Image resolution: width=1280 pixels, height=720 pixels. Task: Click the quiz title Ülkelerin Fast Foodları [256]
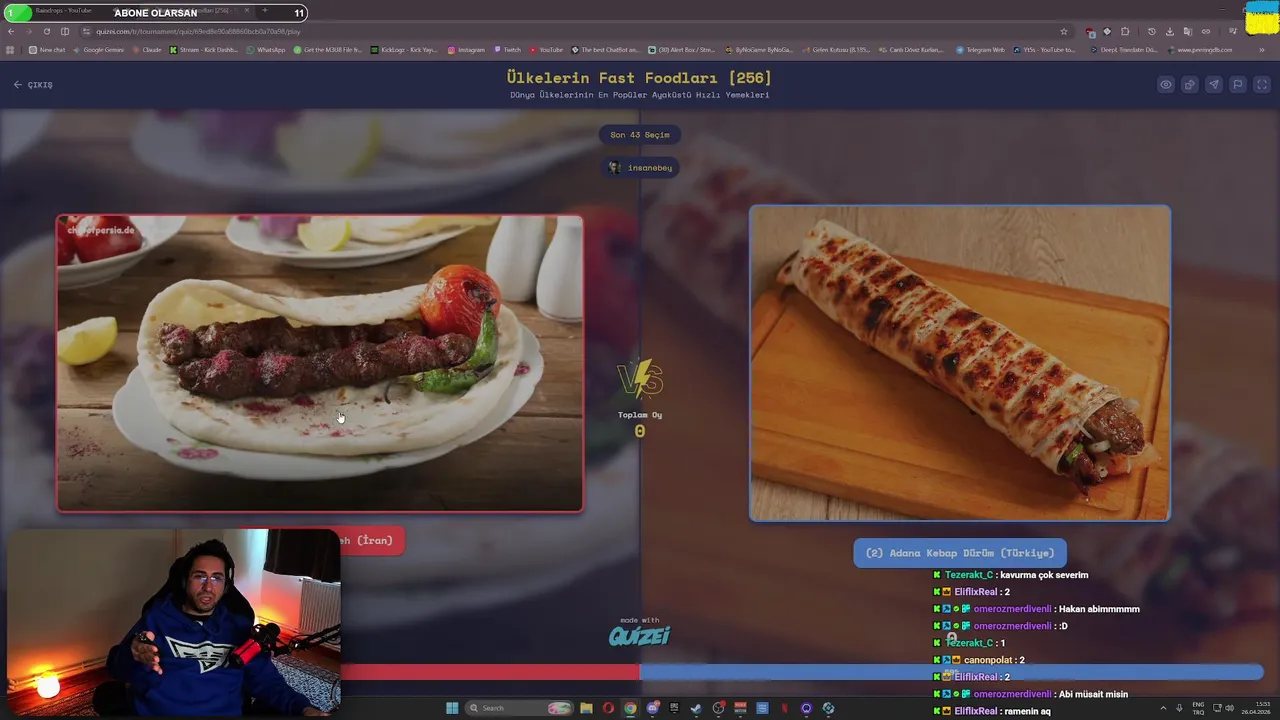[640, 78]
